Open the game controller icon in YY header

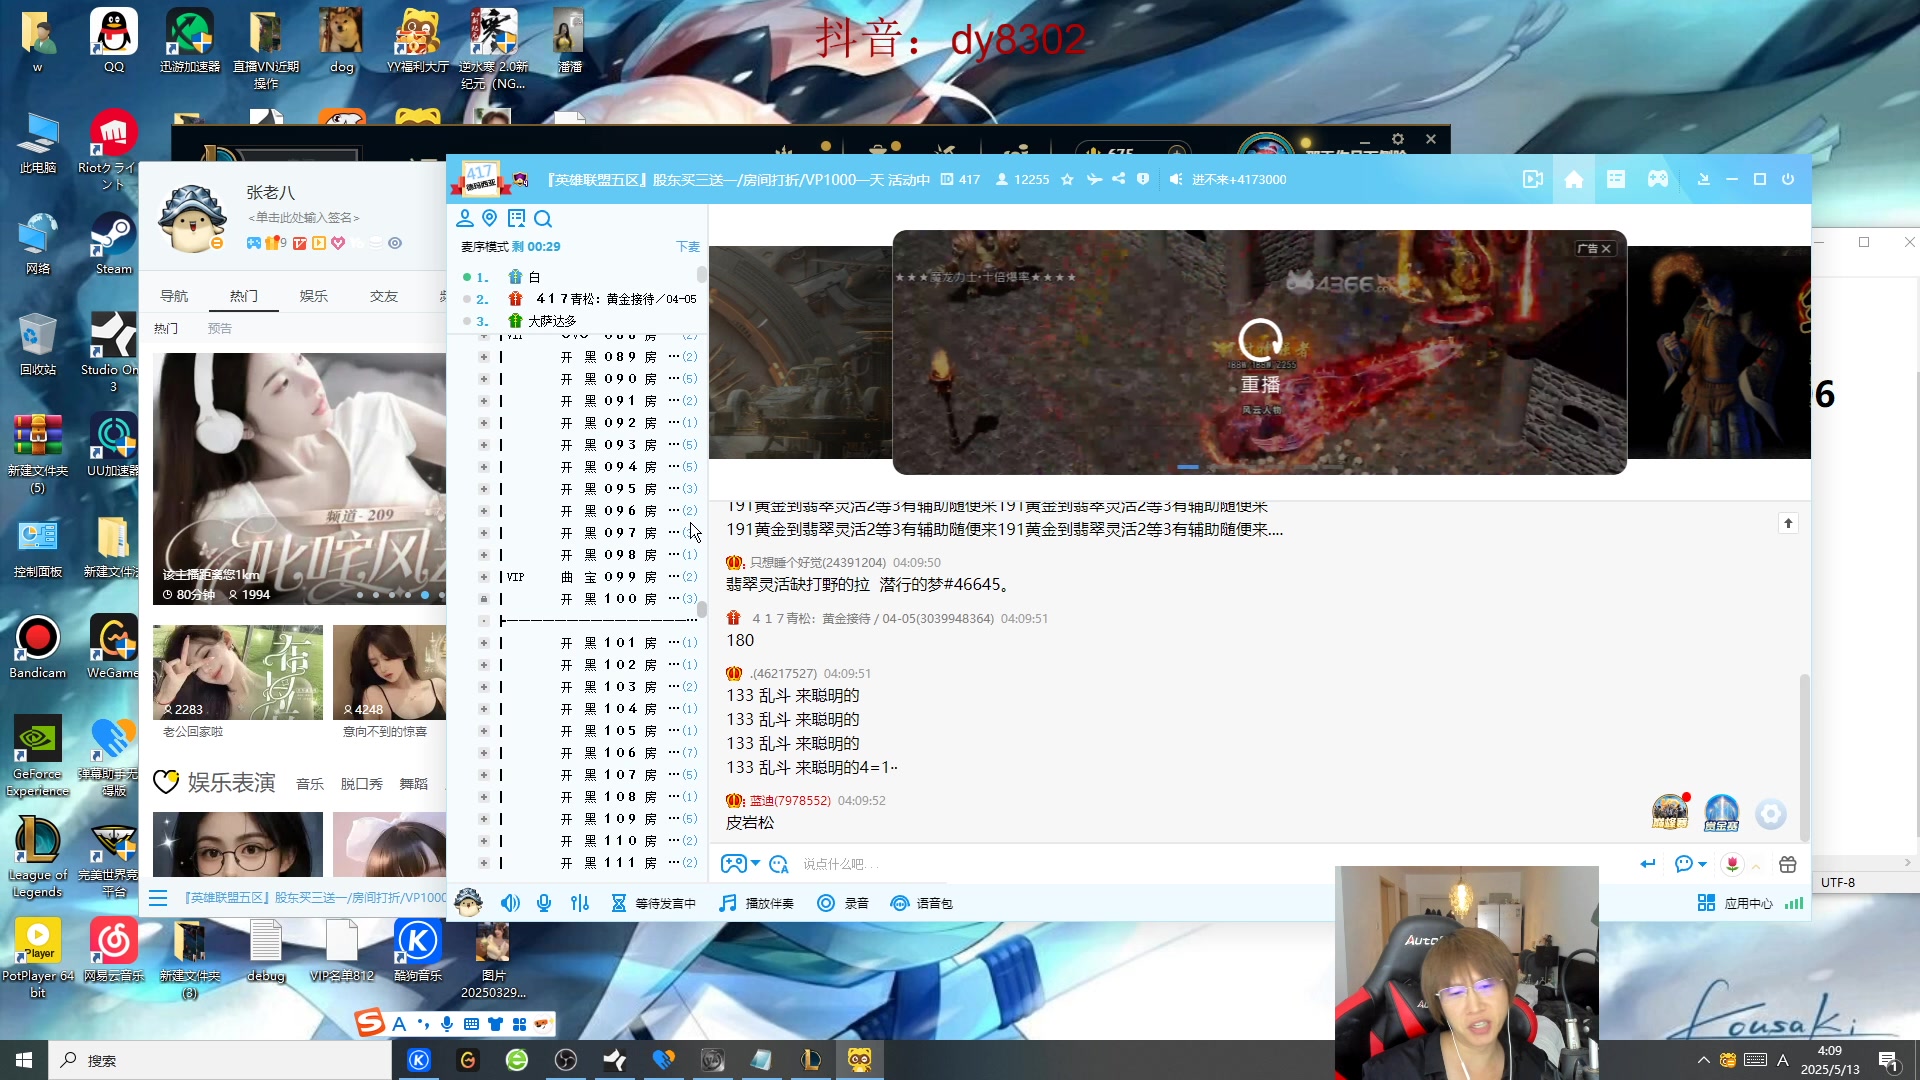(x=1658, y=179)
